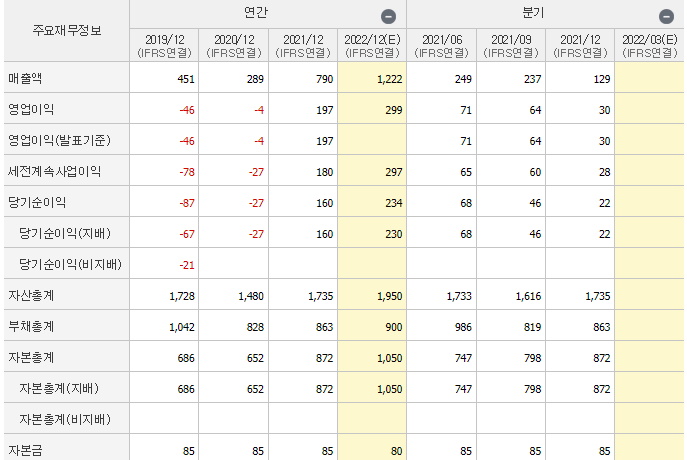This screenshot has width=687, height=460.
Task: Select the 2021/09 quarterly column header
Action: tap(511, 46)
